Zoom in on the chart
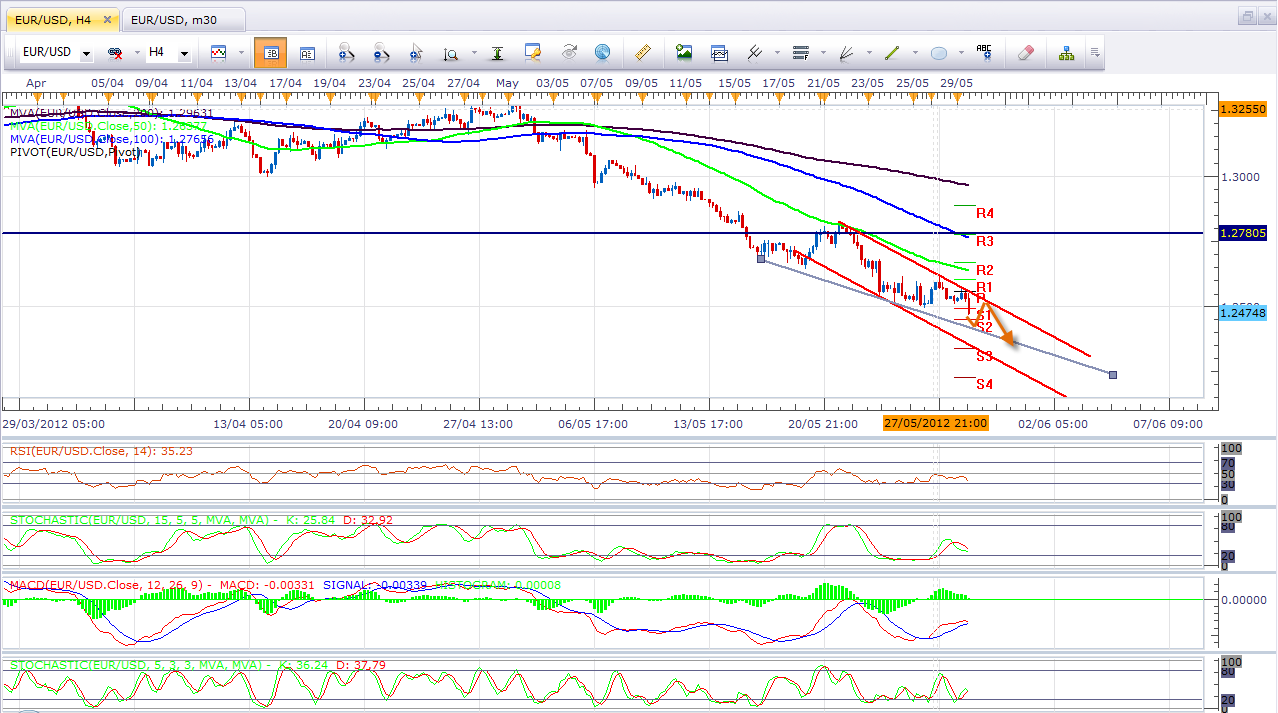The height and width of the screenshot is (713, 1278). pyautogui.click(x=347, y=52)
